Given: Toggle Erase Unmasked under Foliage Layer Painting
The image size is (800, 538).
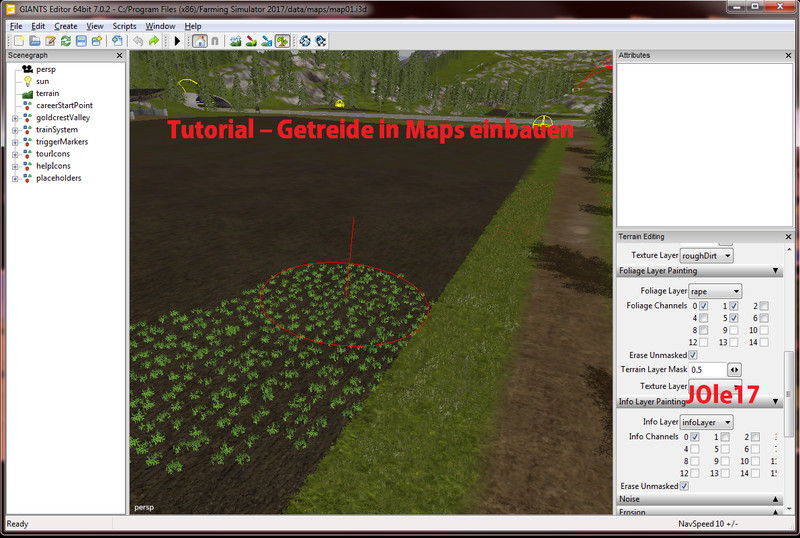Looking at the screenshot, I should coord(693,355).
